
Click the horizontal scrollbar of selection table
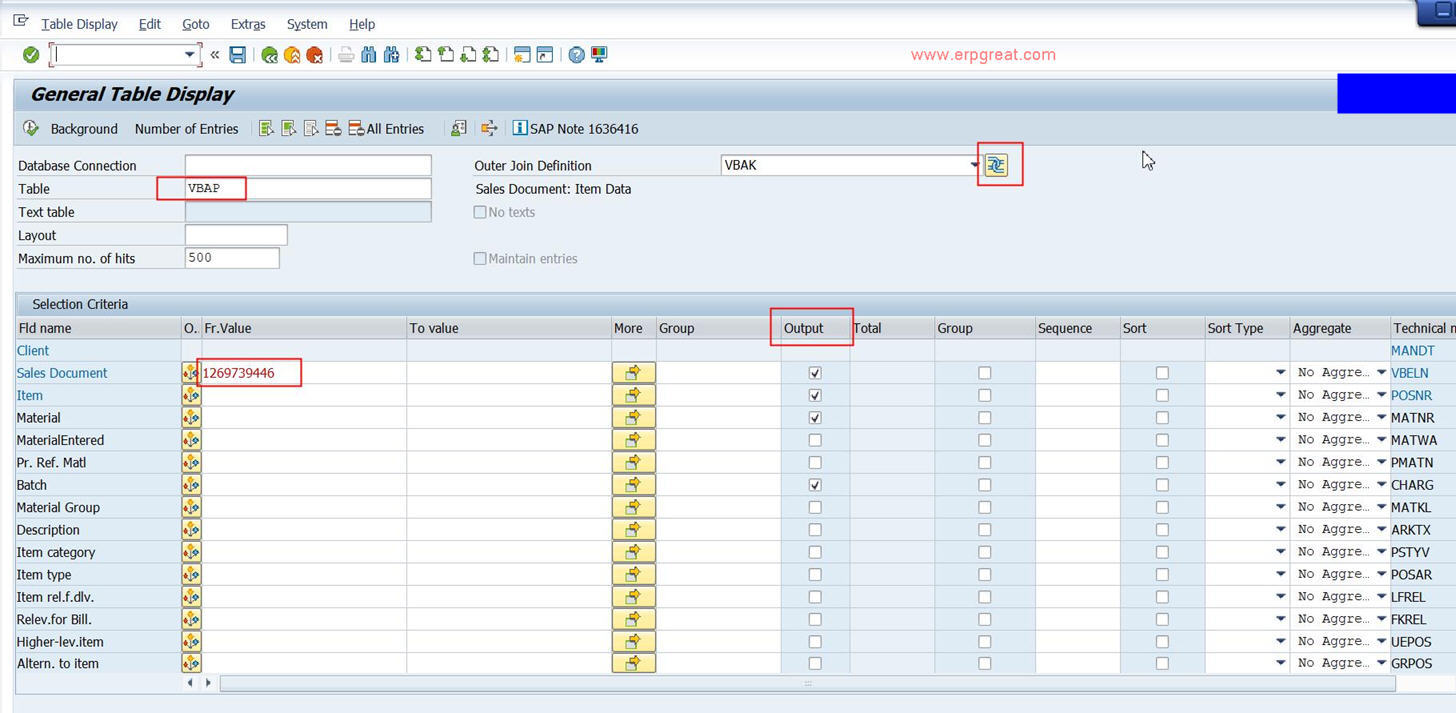point(807,683)
